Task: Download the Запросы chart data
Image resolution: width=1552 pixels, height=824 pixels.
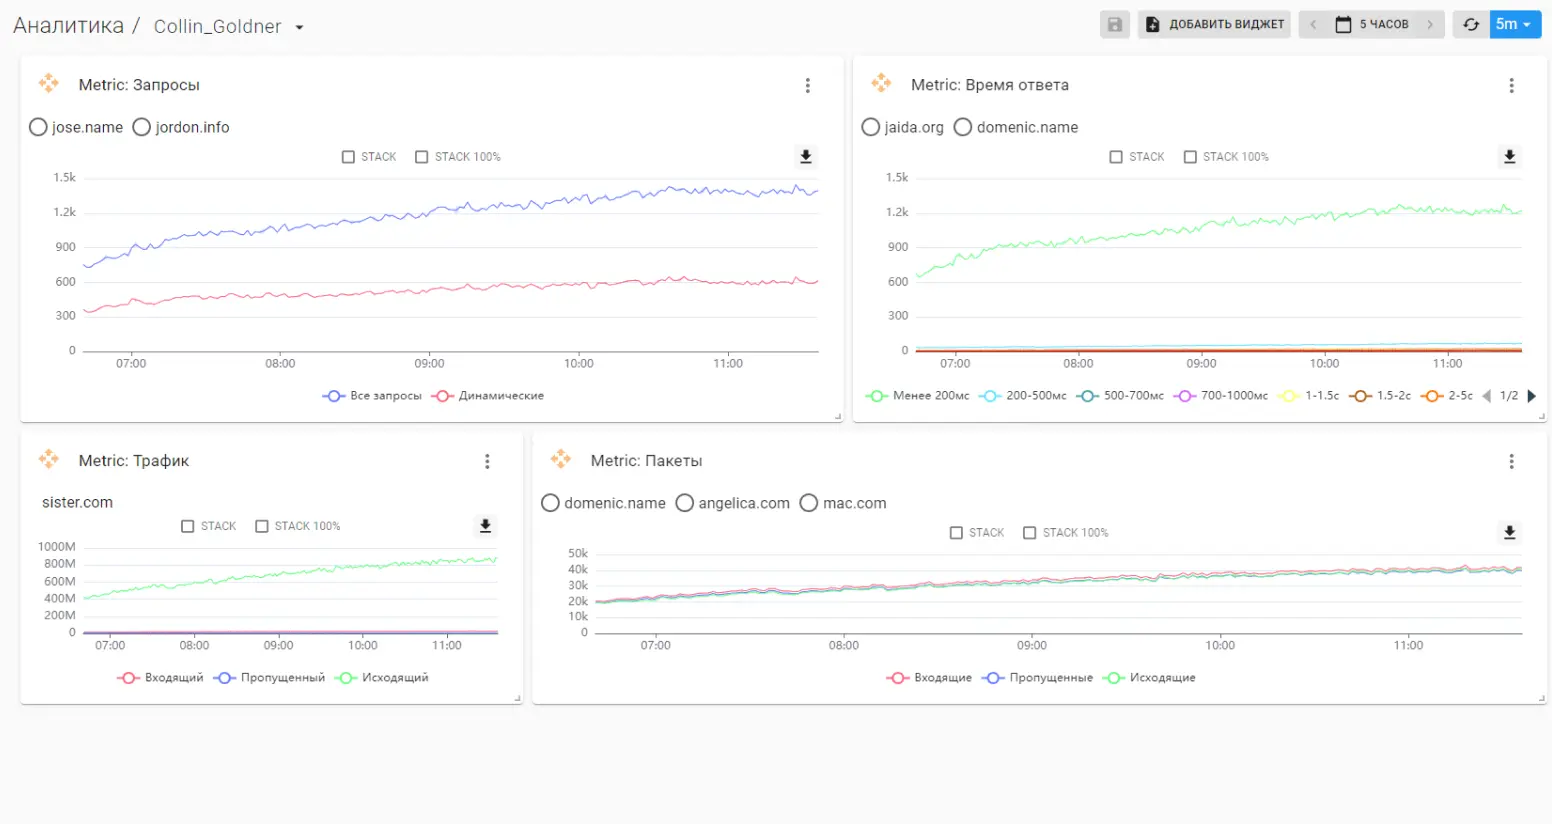Action: 805,157
